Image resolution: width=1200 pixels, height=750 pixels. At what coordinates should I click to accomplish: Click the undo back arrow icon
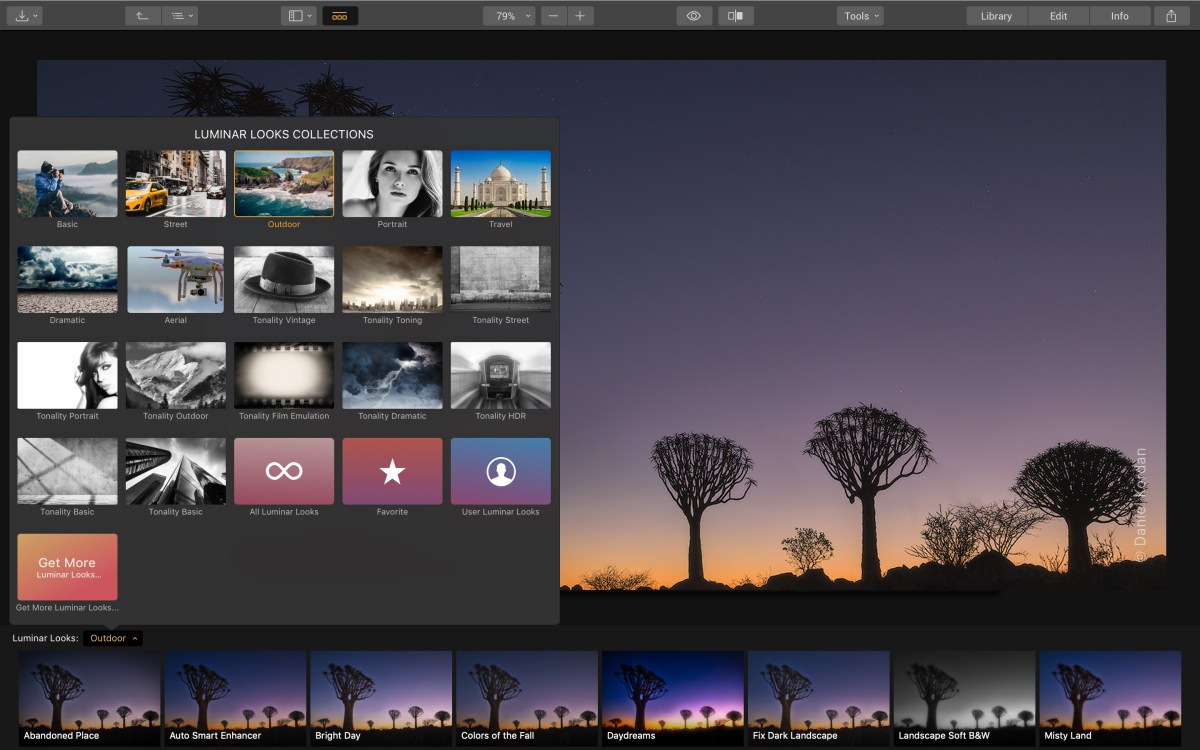click(143, 16)
